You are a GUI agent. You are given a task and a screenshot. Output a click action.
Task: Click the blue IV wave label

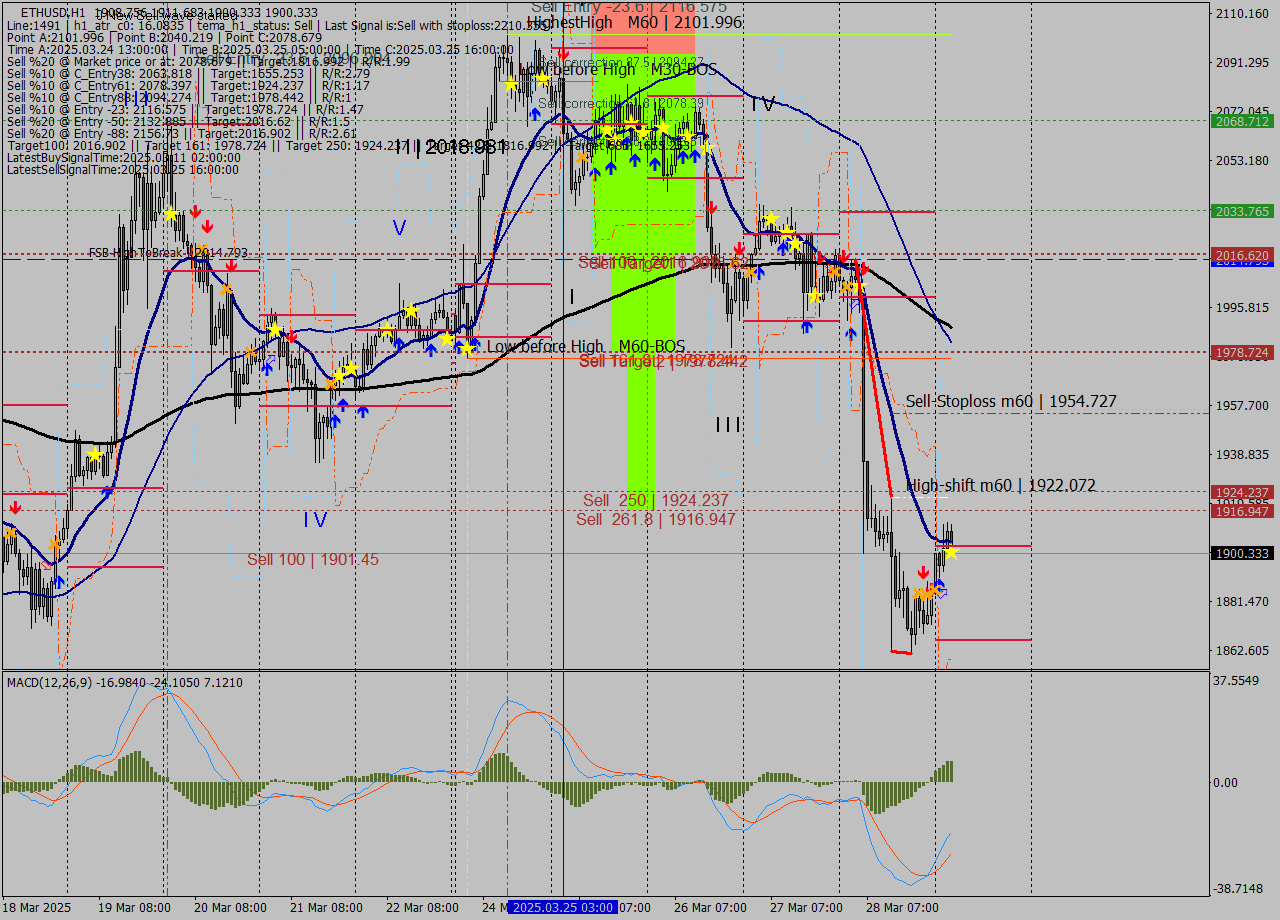[x=315, y=520]
